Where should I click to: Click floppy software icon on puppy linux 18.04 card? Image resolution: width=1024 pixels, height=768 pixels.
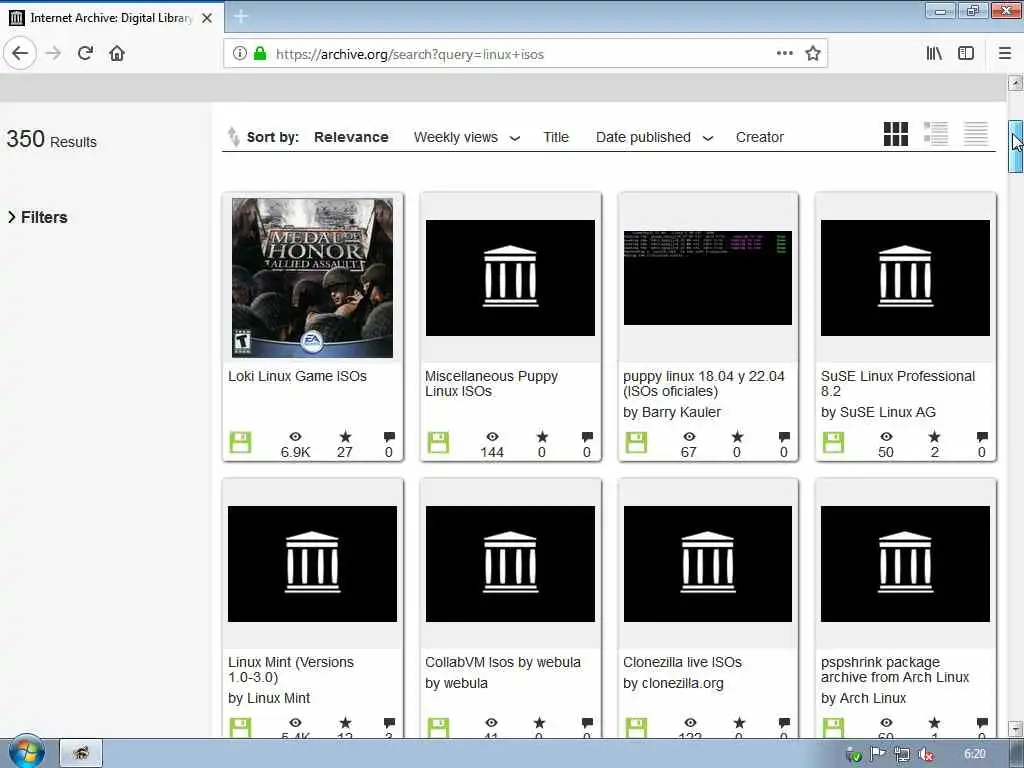click(636, 442)
